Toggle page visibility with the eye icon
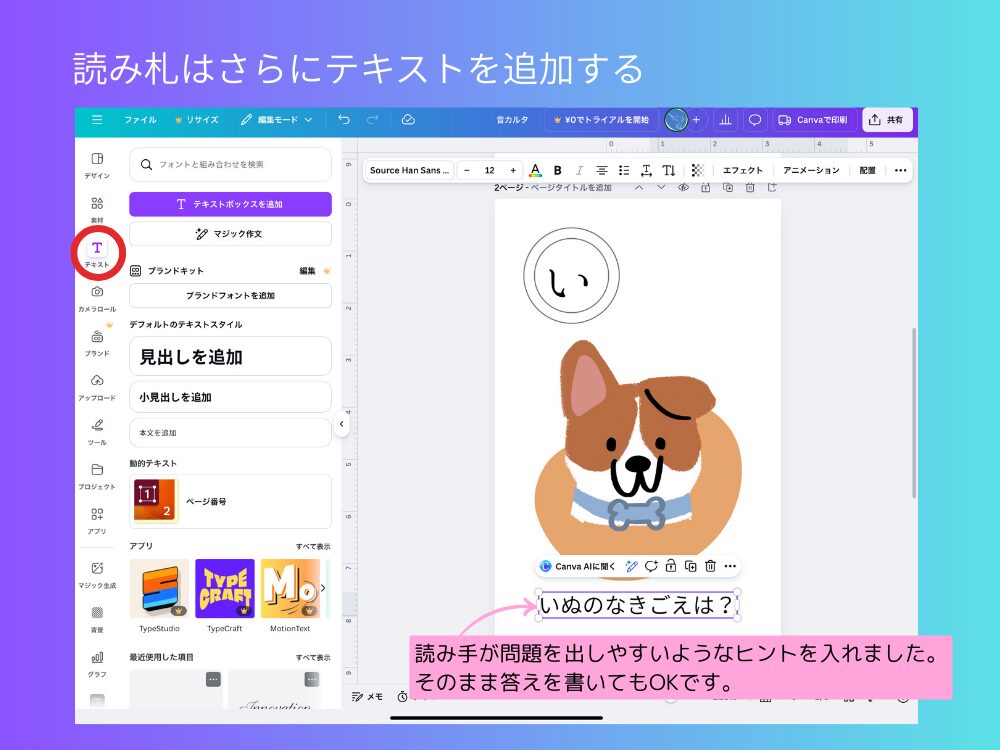Image resolution: width=1000 pixels, height=750 pixels. pos(683,189)
